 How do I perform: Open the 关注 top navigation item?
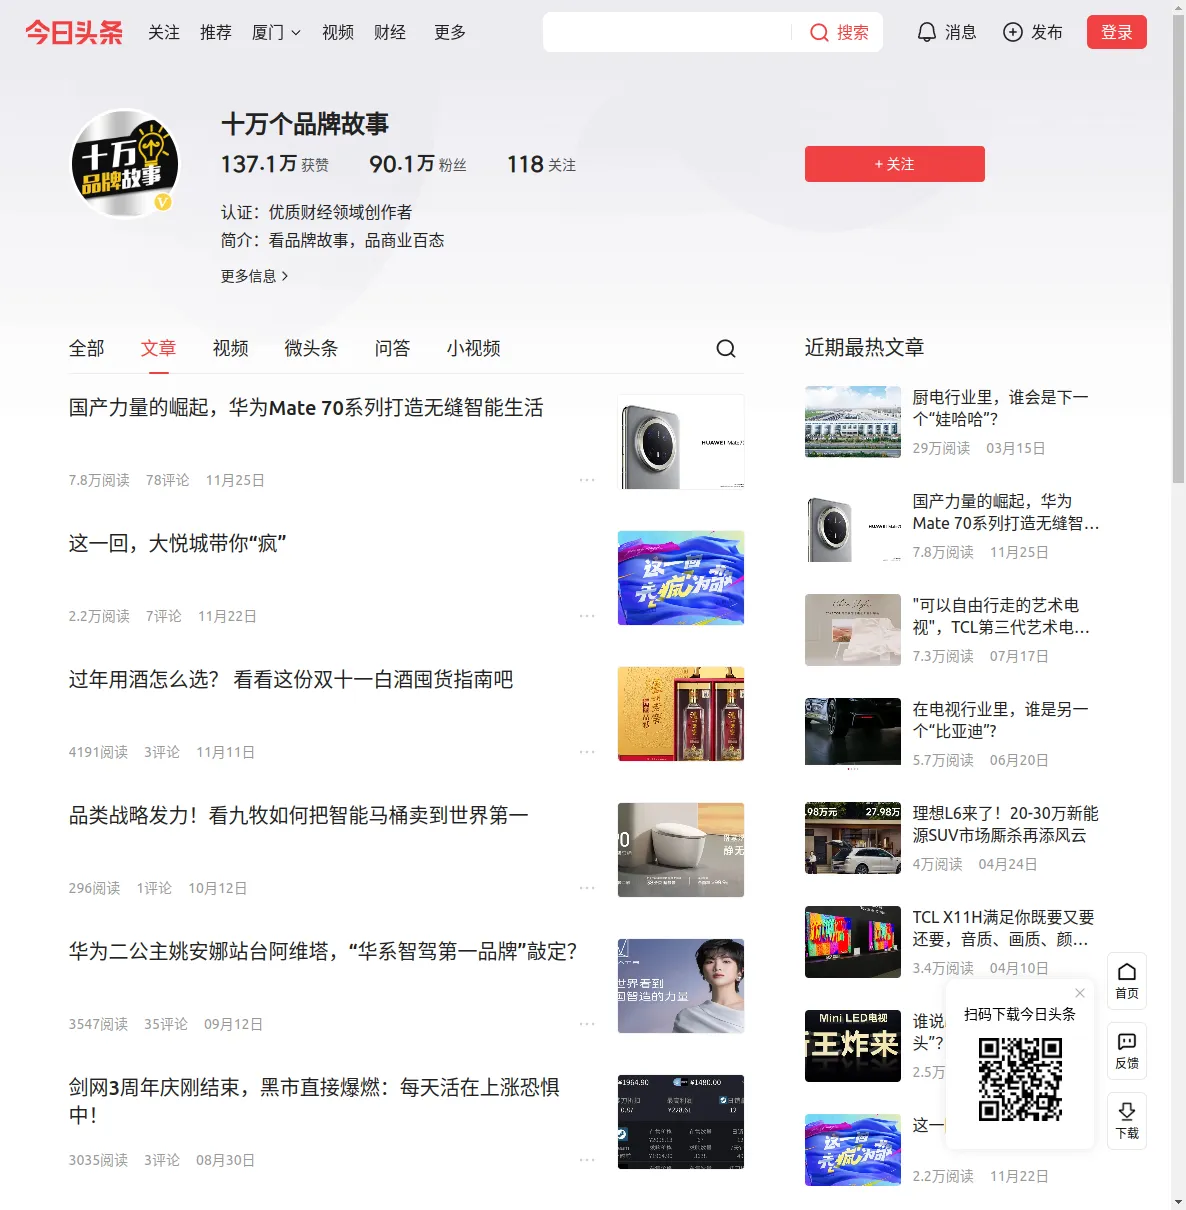(x=164, y=33)
